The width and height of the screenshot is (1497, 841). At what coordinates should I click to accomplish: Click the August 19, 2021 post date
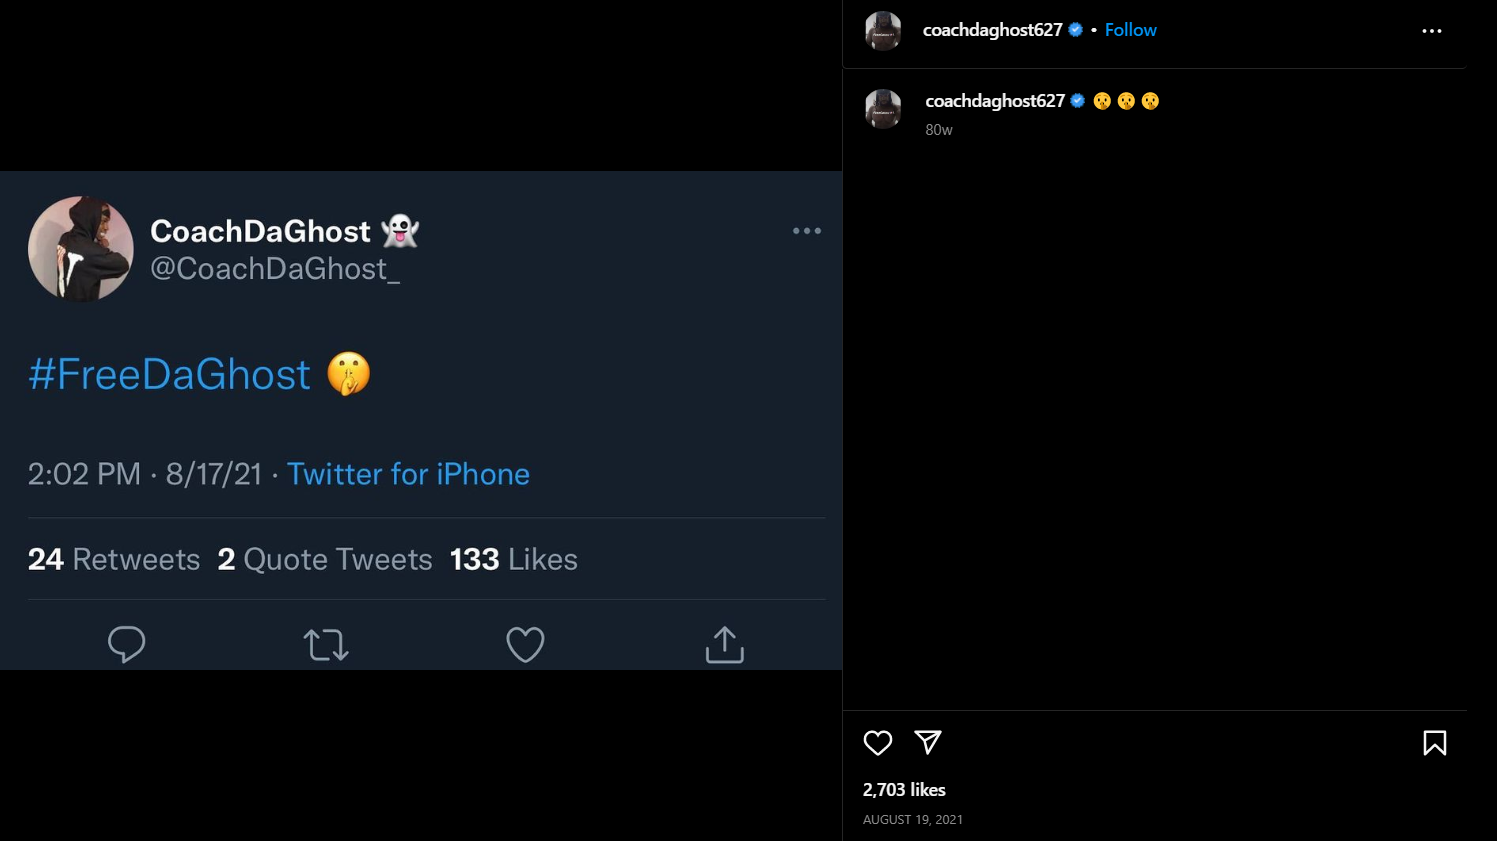tap(913, 820)
